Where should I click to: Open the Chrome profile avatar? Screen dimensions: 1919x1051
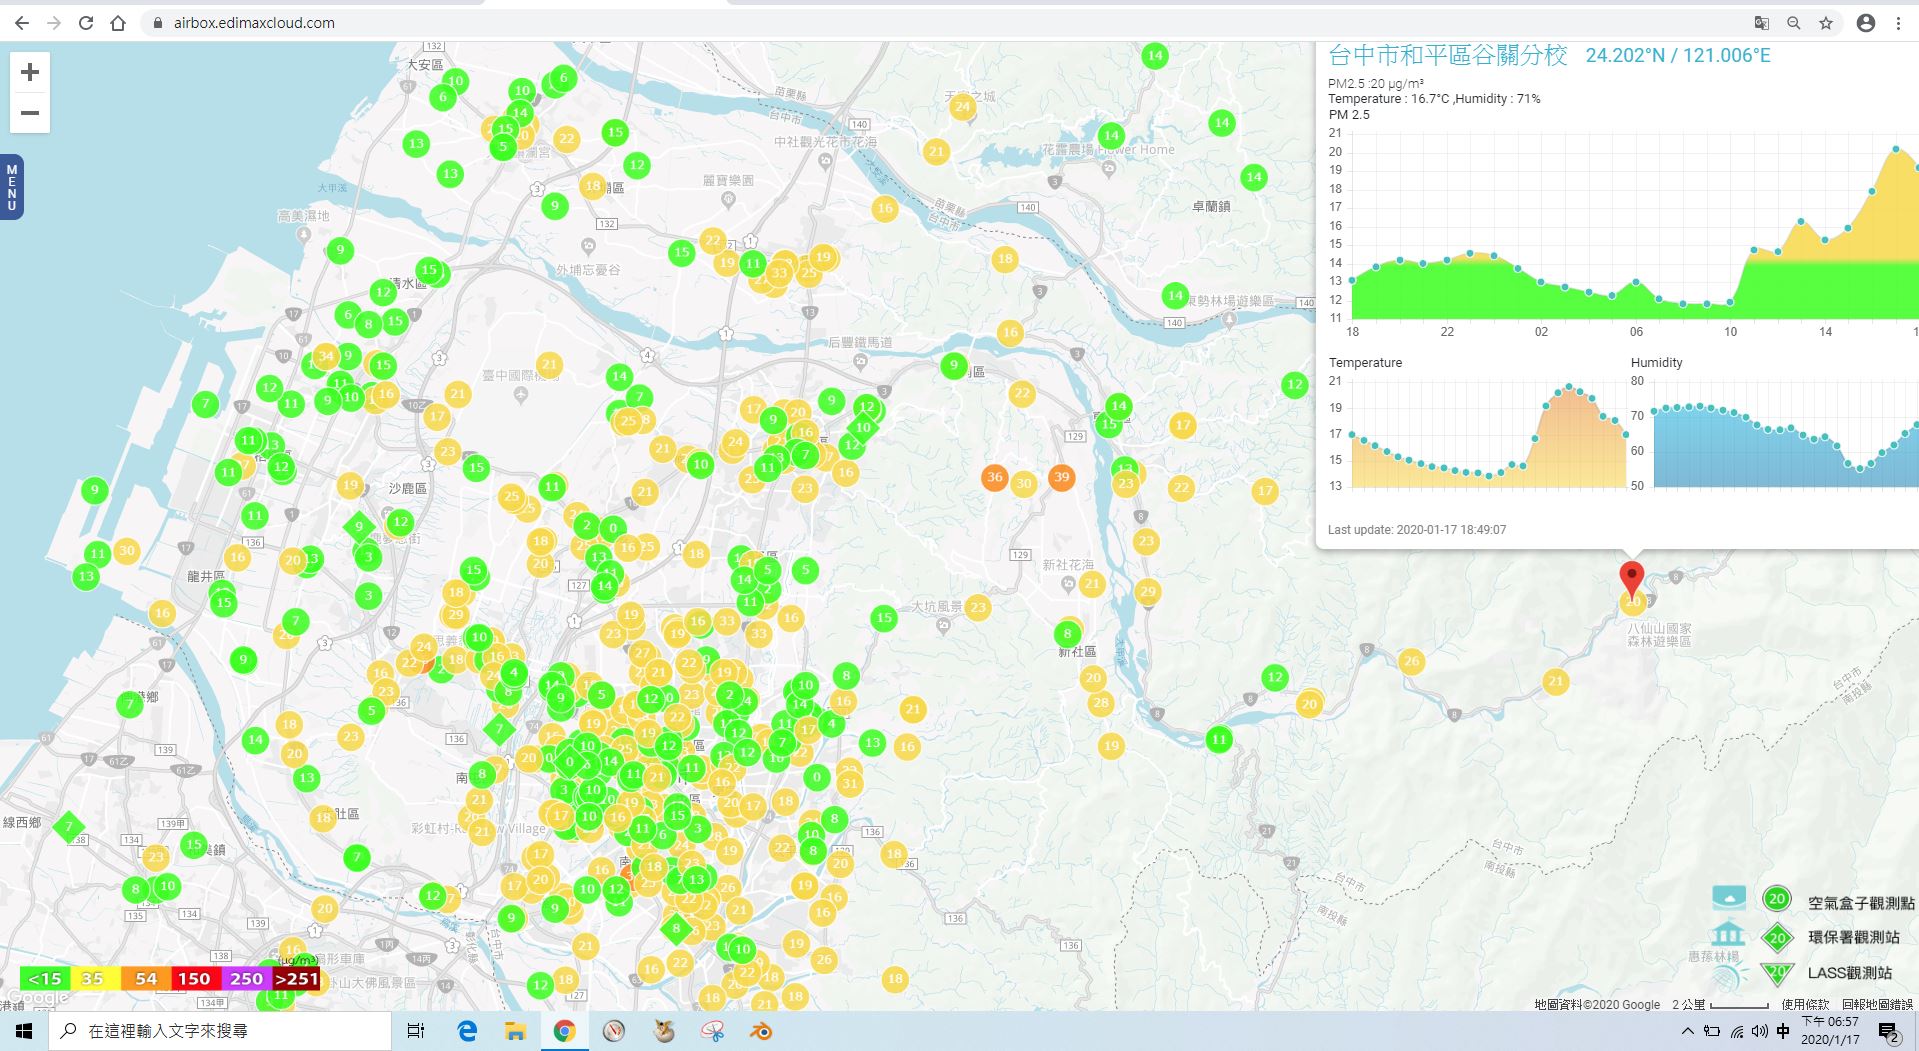click(1866, 23)
